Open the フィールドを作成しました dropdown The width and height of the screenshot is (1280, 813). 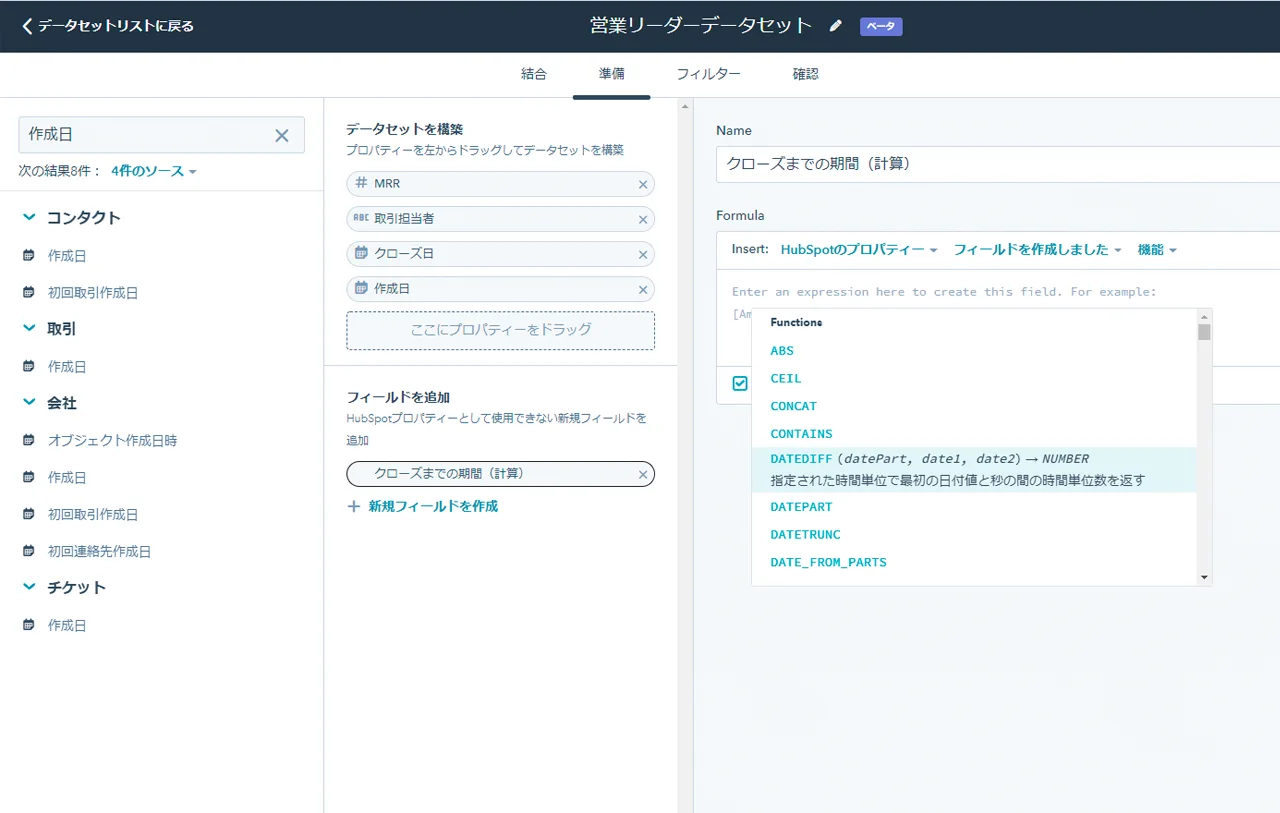tap(1037, 250)
